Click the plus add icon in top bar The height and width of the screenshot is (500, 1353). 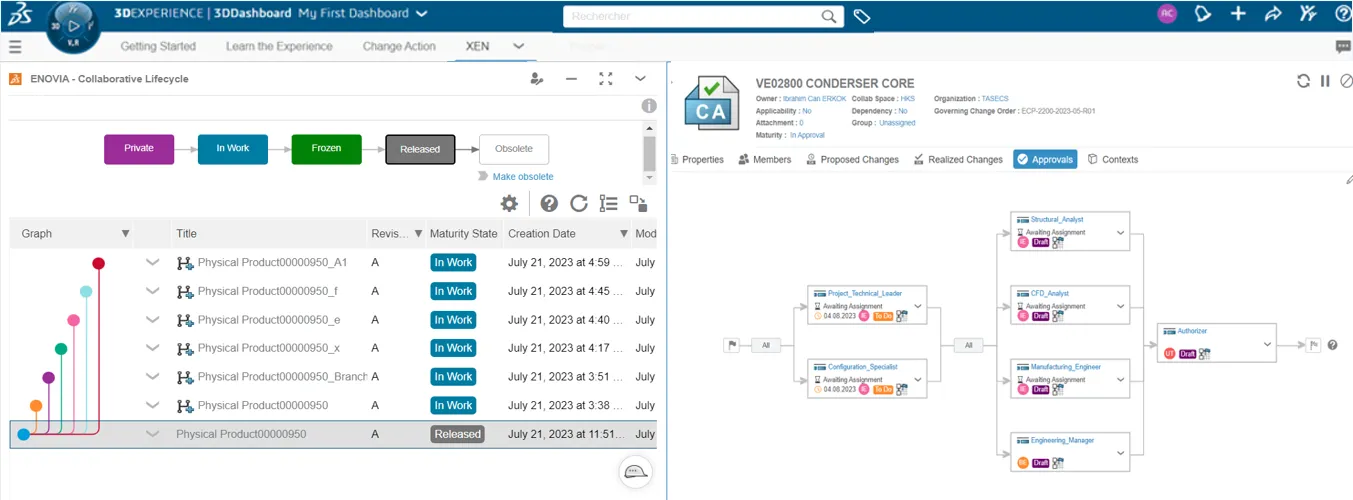click(1238, 14)
